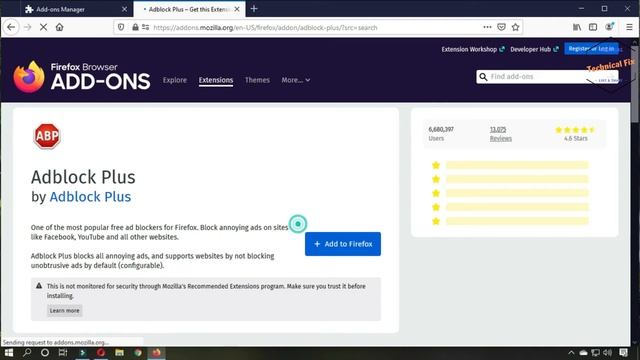Viewport: 640px width, 360px height.
Task: Open page actions three-dot menu
Action: coord(487,27)
